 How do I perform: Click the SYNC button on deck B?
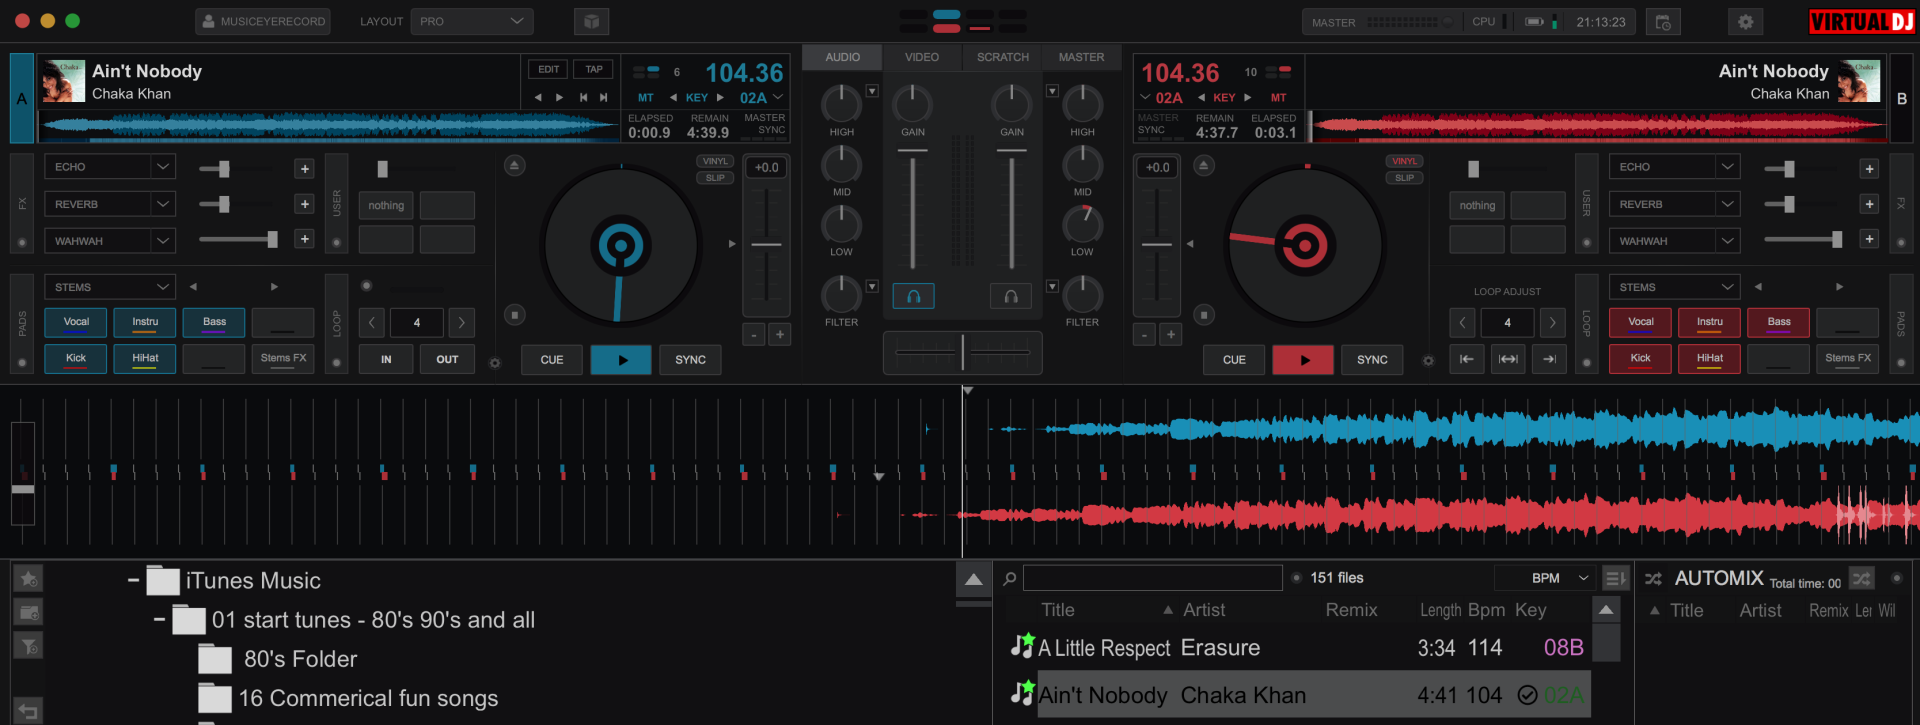tap(1372, 360)
